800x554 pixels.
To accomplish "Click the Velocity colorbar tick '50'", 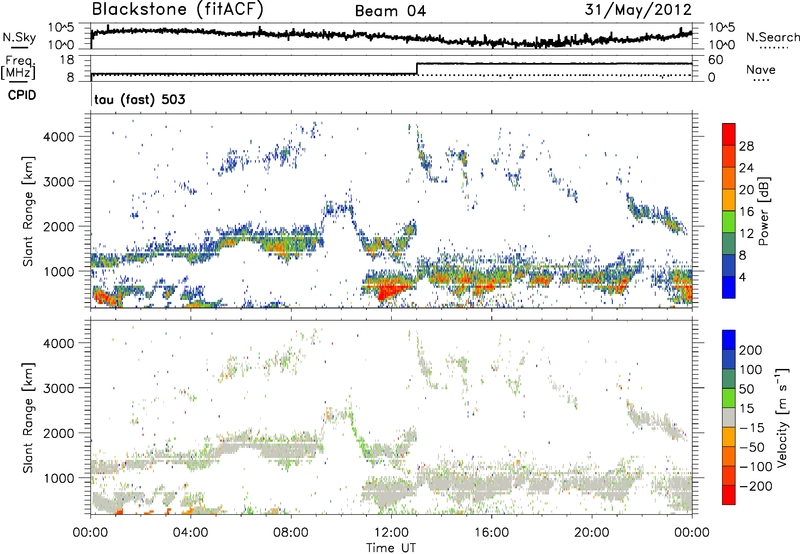I will 746,389.
